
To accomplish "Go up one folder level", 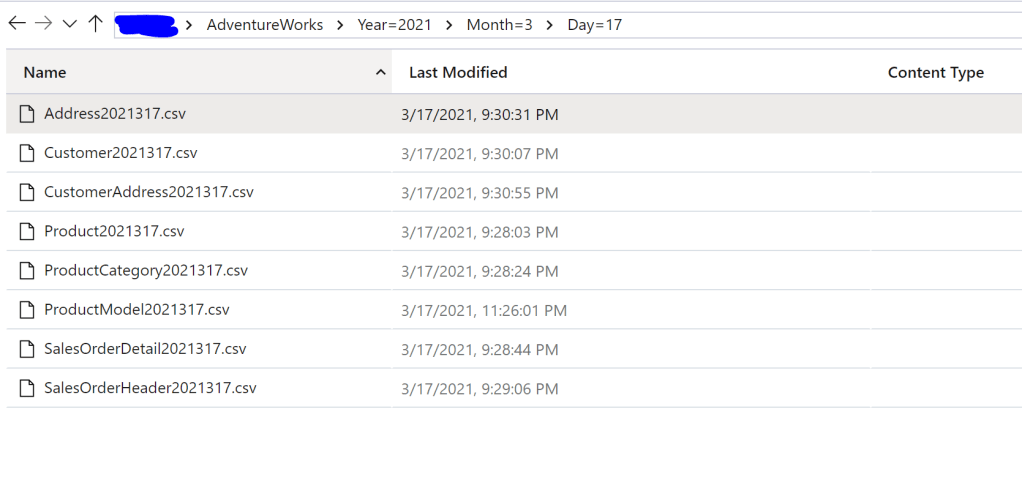I will [x=95, y=23].
